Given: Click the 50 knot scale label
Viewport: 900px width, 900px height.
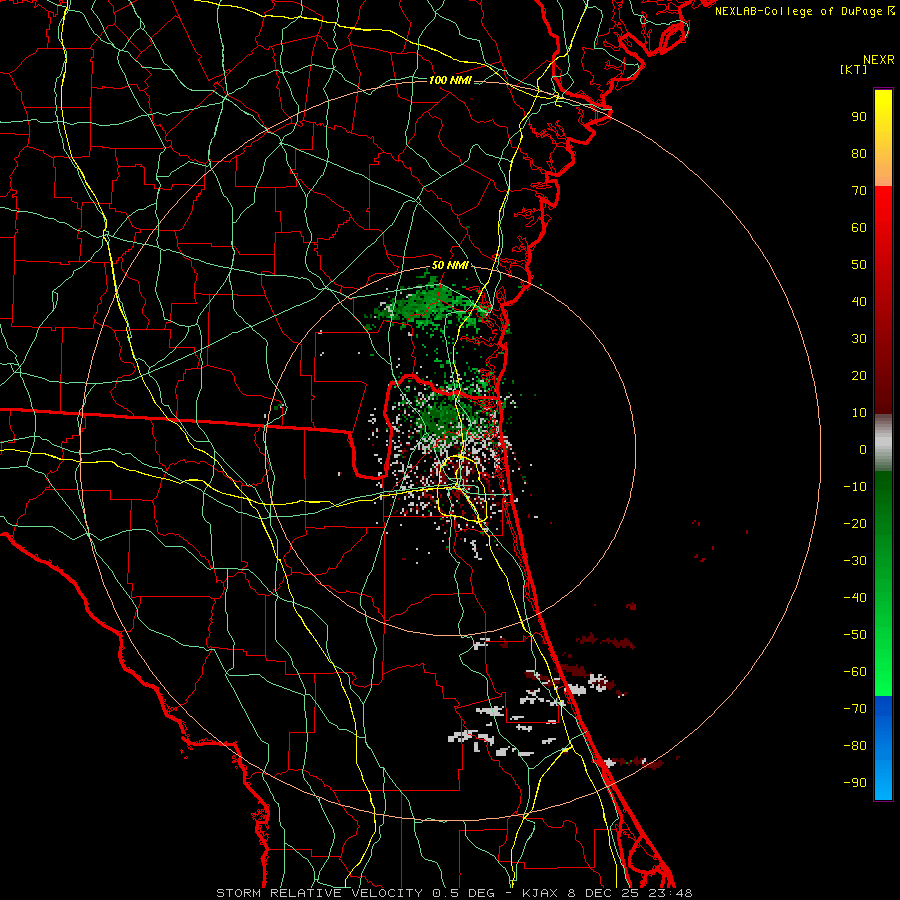Looking at the screenshot, I should click(859, 265).
